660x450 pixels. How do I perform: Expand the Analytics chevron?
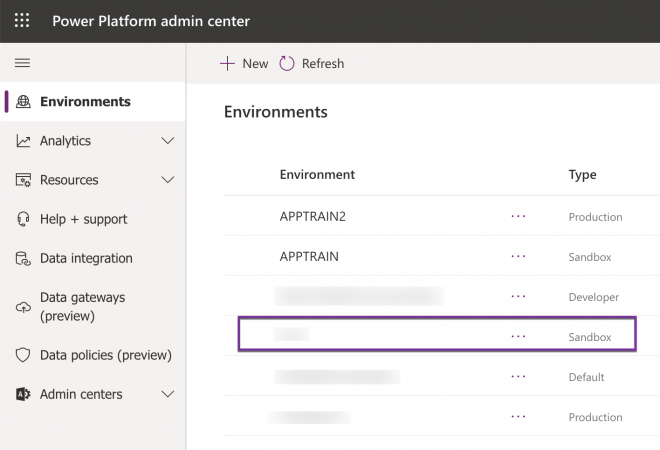[x=168, y=141]
